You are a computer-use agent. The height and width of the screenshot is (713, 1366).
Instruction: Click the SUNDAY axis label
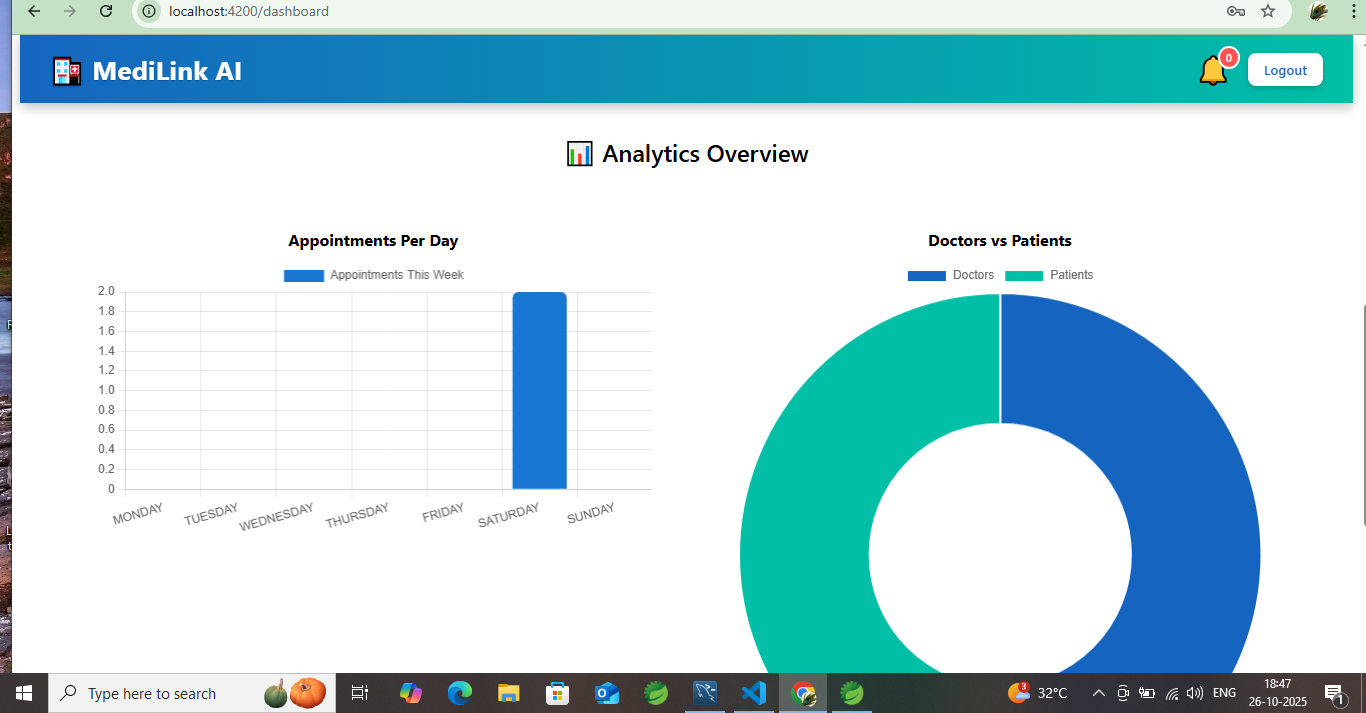coord(591,514)
